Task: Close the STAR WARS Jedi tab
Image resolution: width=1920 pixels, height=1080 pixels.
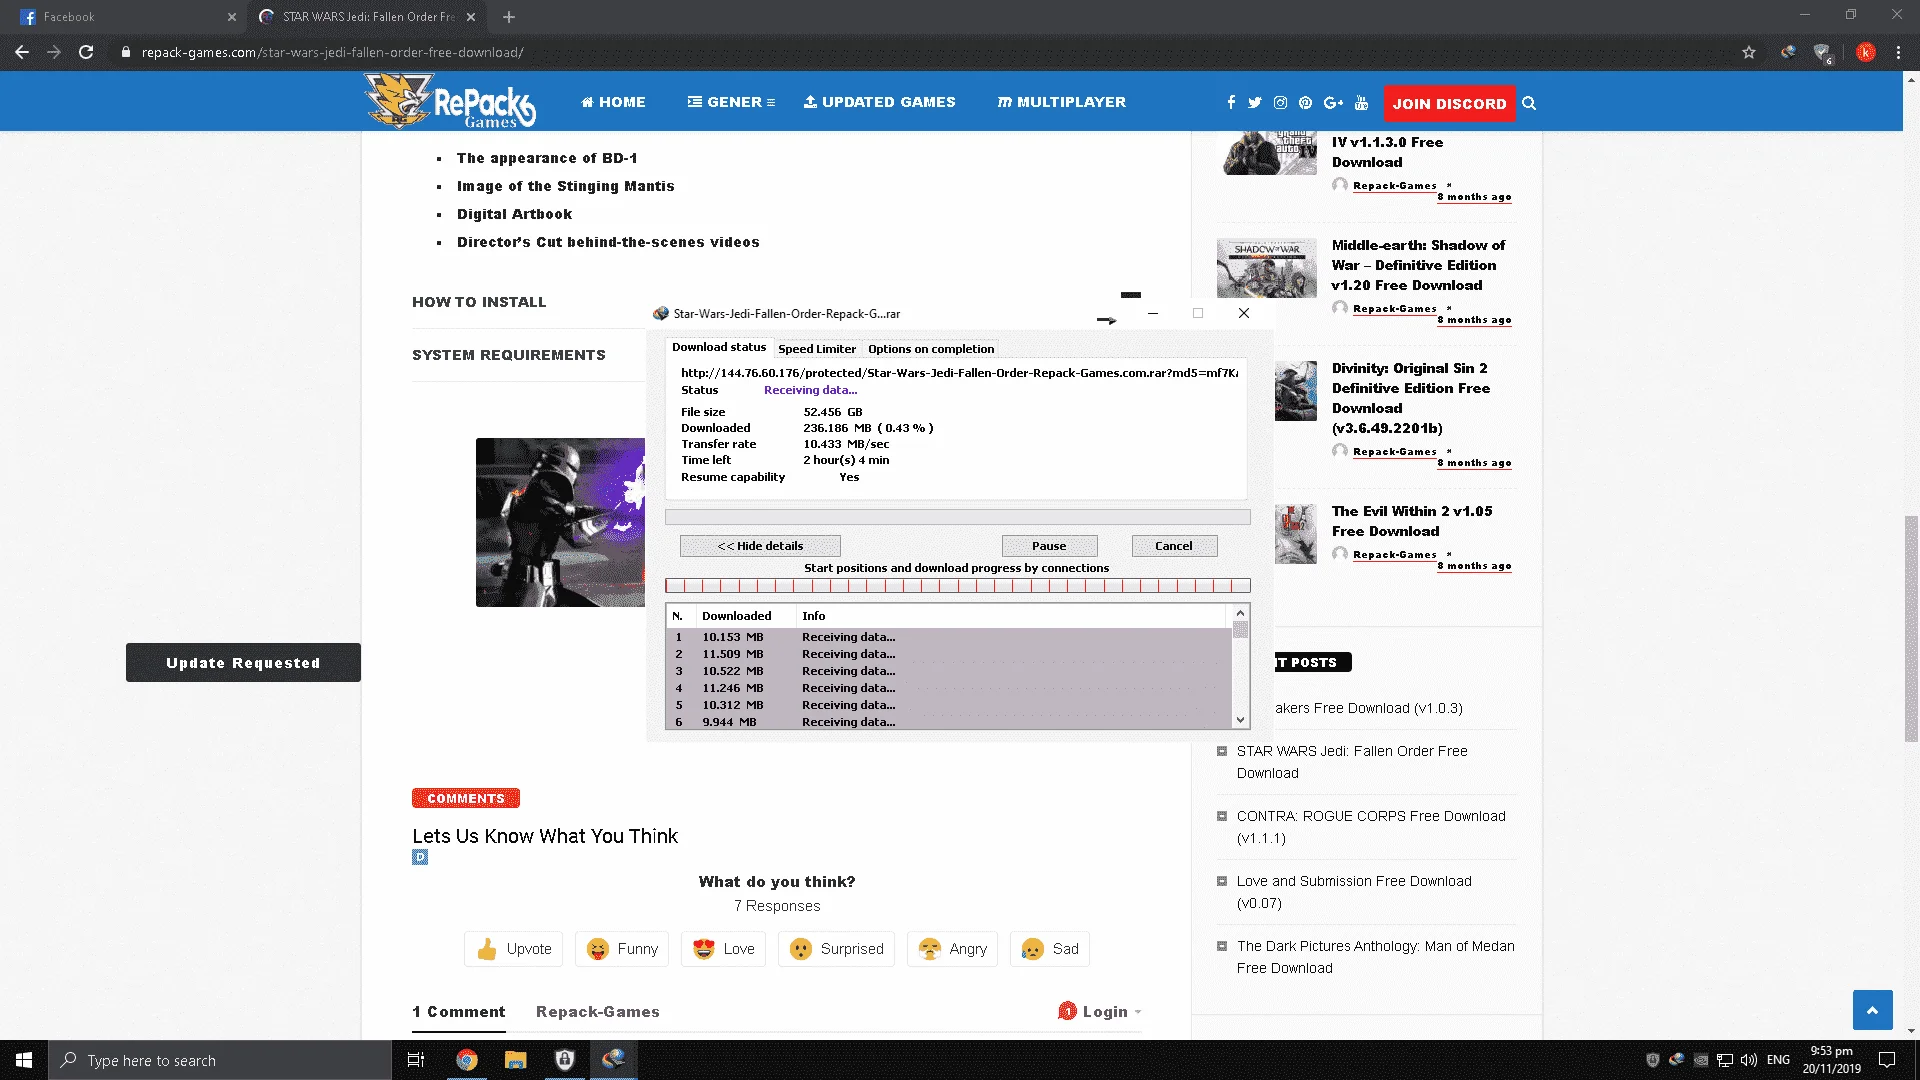Action: tap(471, 17)
